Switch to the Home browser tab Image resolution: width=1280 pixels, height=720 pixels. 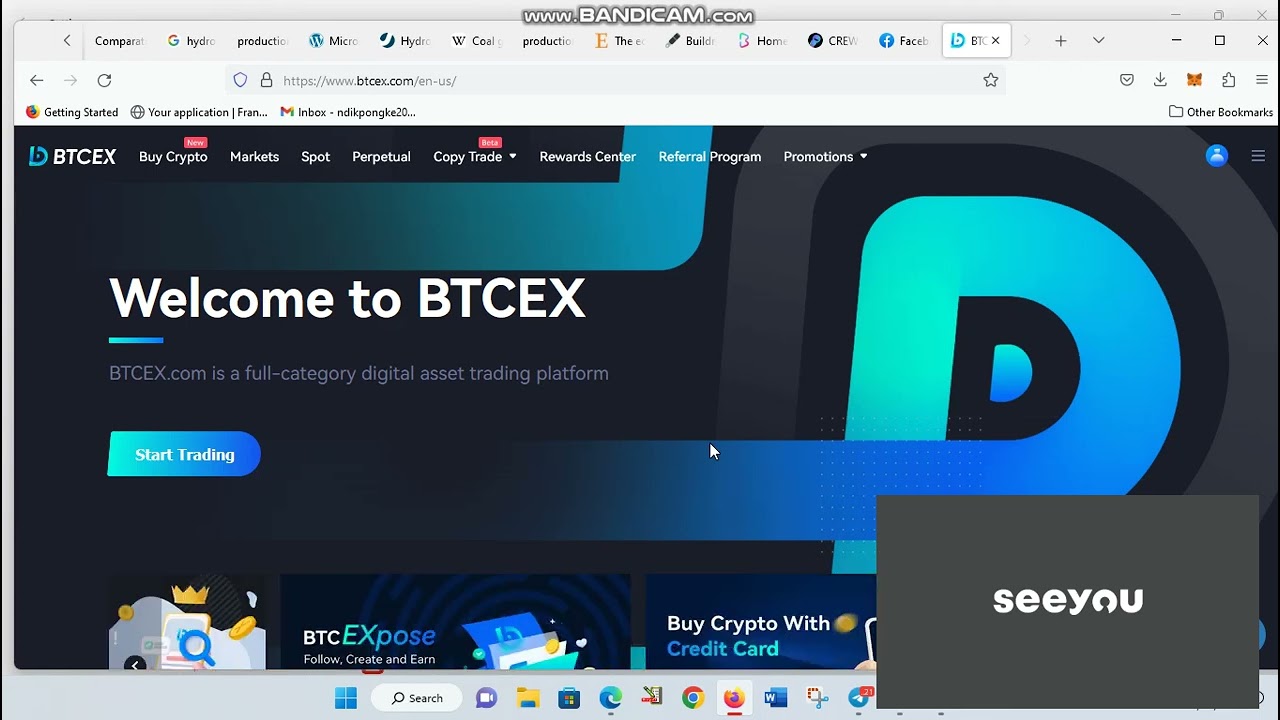[762, 41]
